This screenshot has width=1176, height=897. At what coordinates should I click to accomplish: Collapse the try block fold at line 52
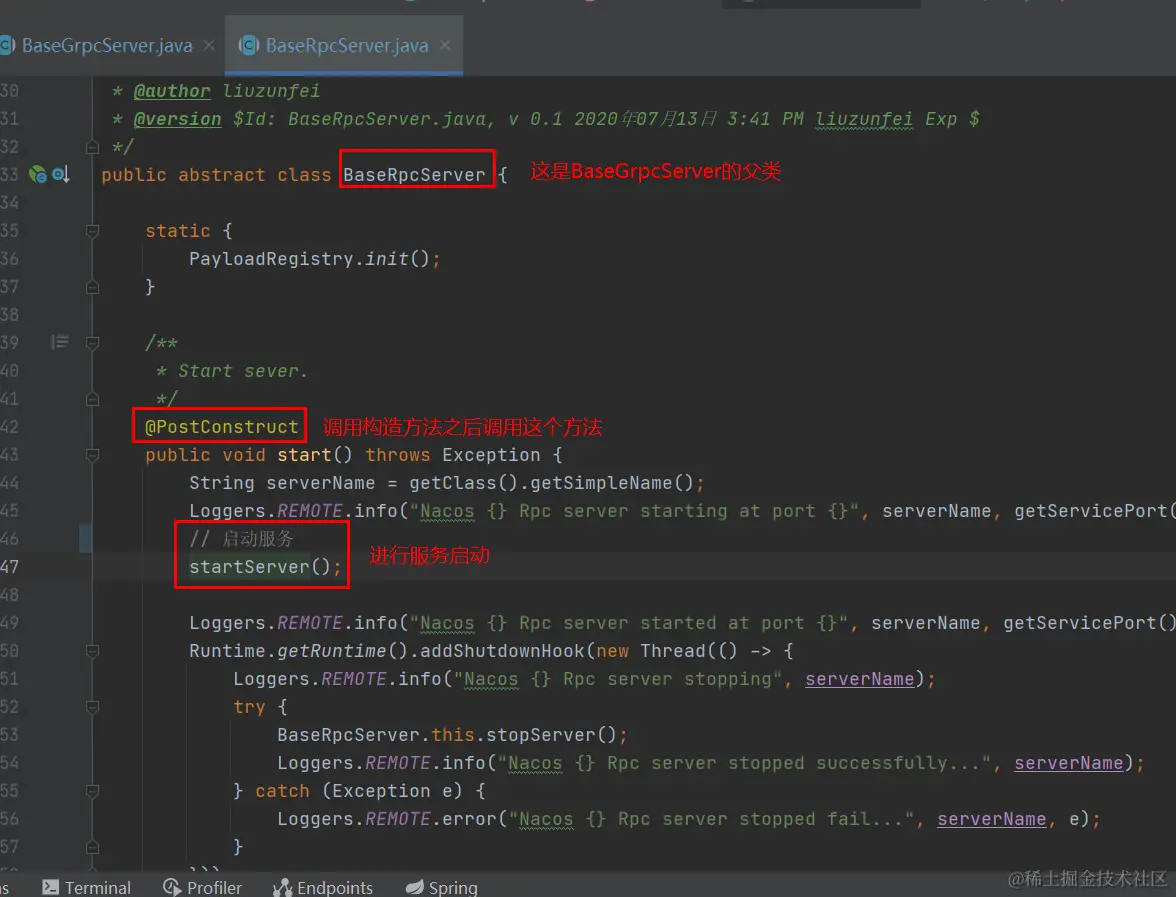coord(92,707)
